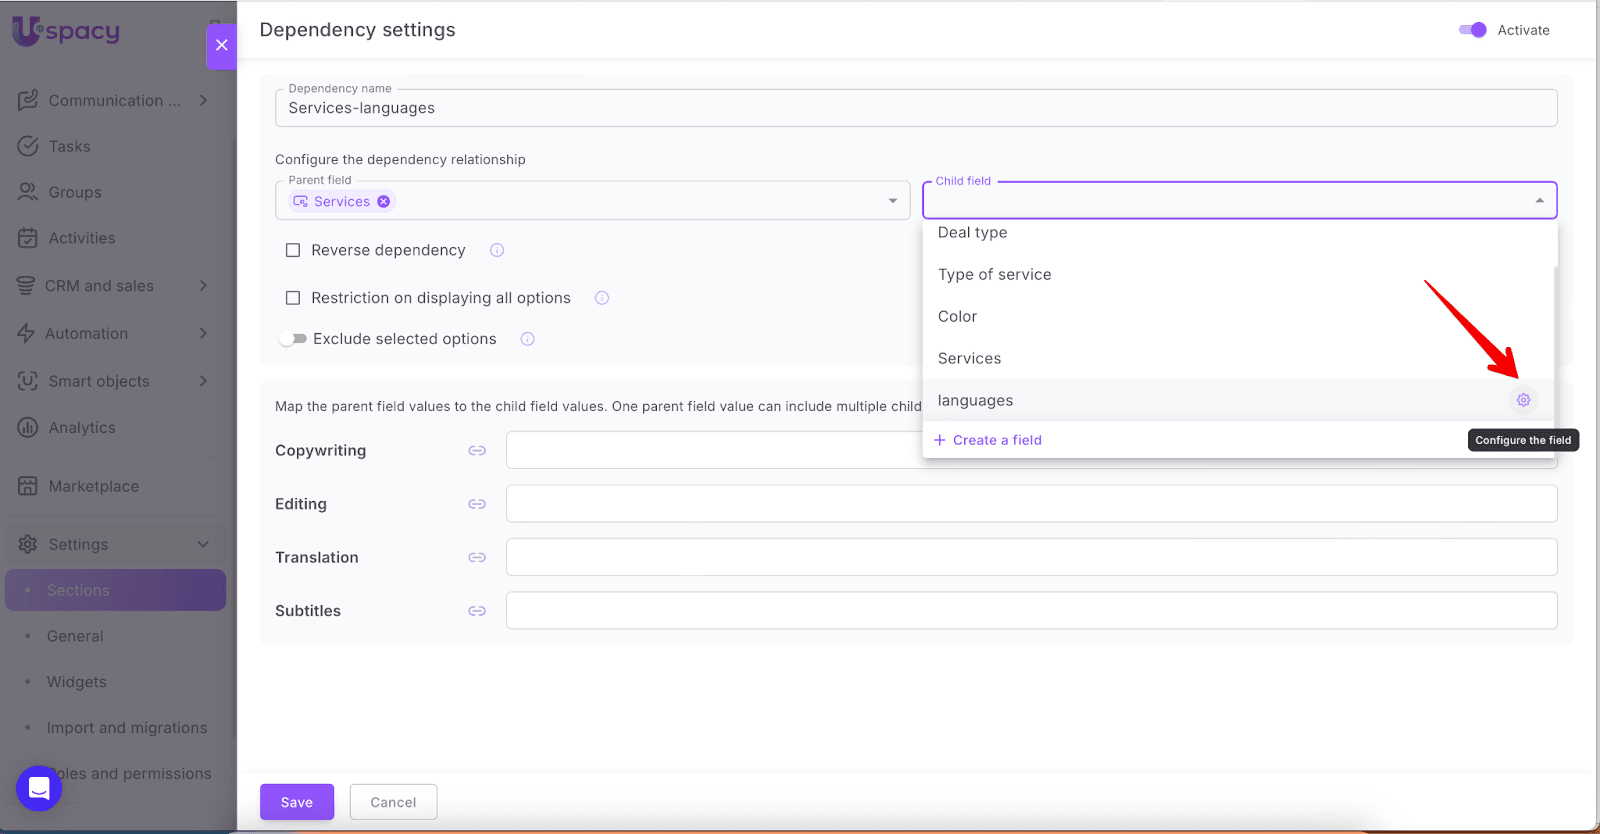Open the chat support bubble icon
The width and height of the screenshot is (1600, 834).
[x=39, y=788]
